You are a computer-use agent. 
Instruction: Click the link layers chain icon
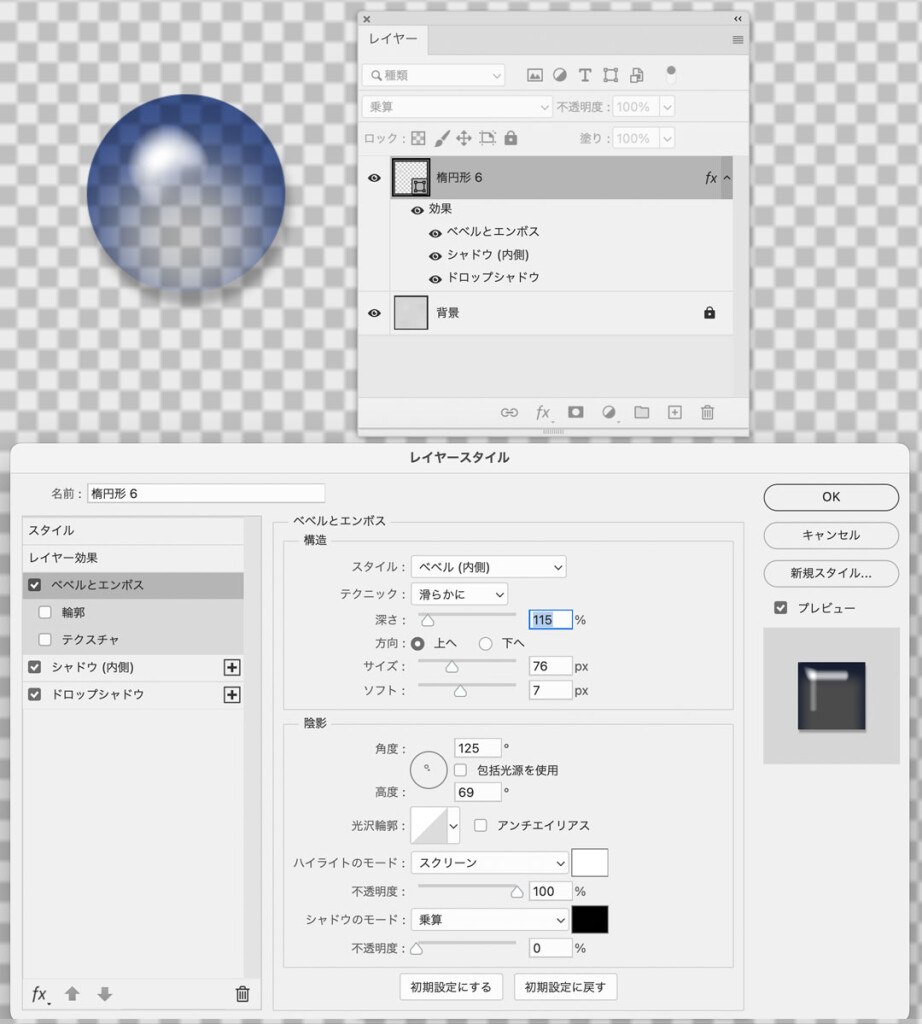pos(509,412)
